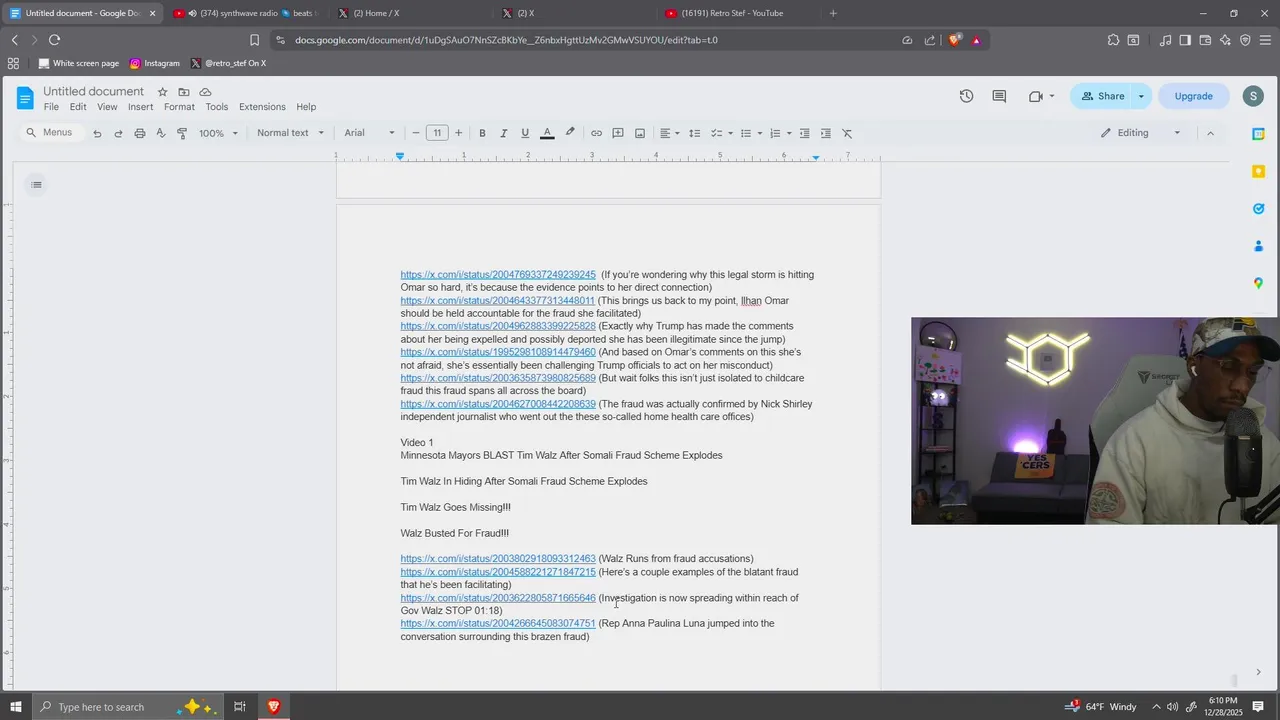The image size is (1280, 720).
Task: Click the Undo arrow in toolbar
Action: pyautogui.click(x=97, y=133)
